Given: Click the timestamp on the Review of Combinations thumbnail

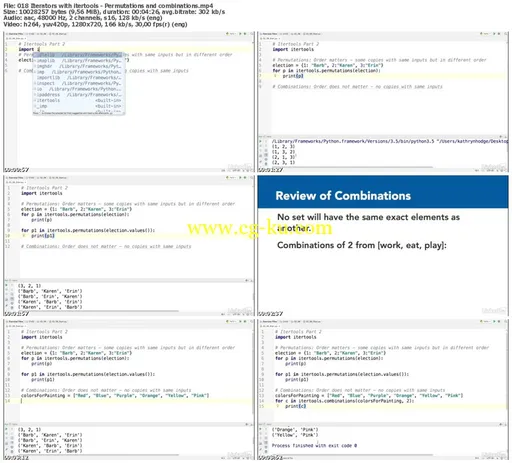Looking at the screenshot, I should tap(271, 314).
